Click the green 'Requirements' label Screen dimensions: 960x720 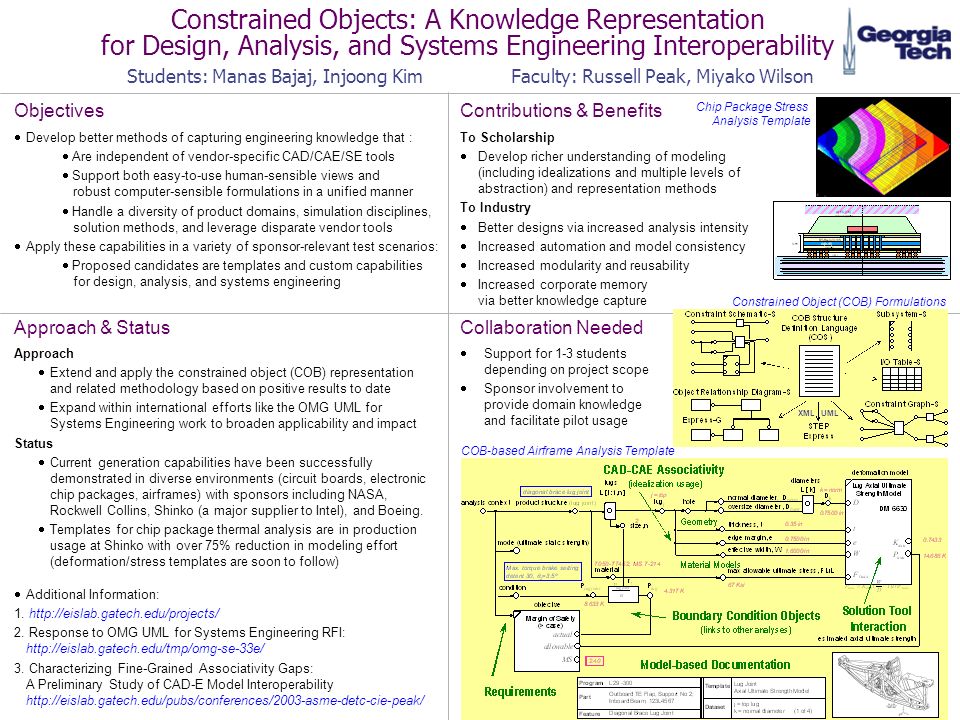pos(520,691)
